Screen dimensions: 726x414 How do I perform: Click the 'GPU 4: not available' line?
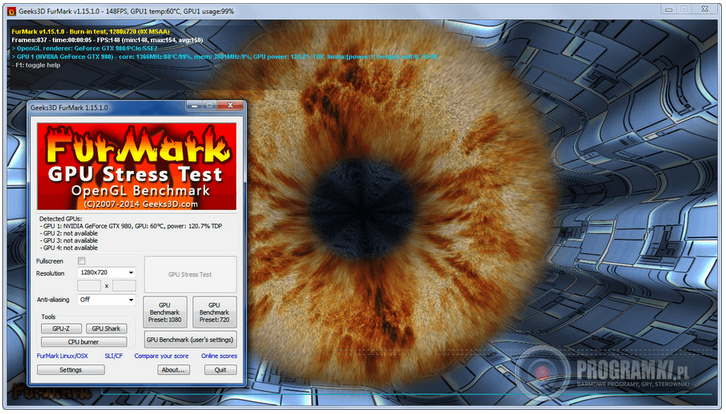69,248
